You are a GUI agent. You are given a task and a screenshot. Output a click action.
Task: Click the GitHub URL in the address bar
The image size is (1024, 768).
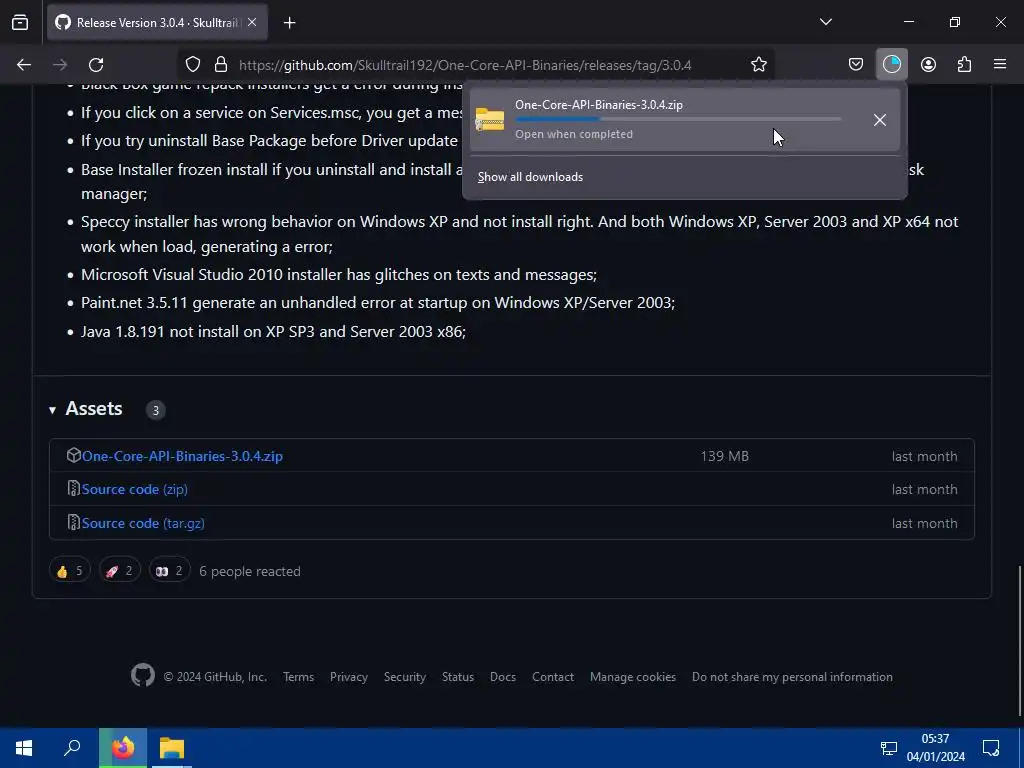tap(465, 65)
